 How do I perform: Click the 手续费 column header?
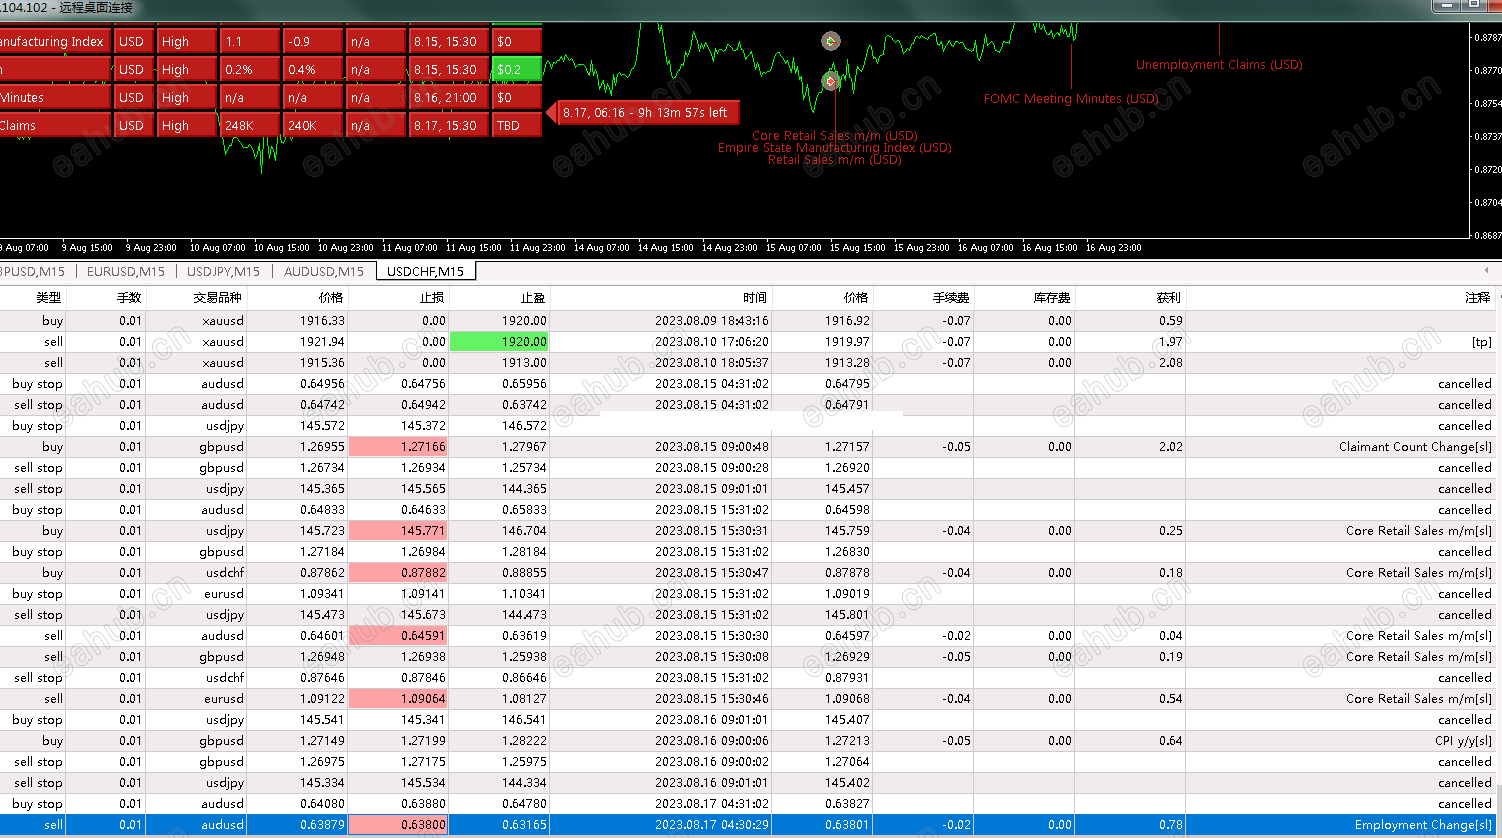click(x=951, y=297)
